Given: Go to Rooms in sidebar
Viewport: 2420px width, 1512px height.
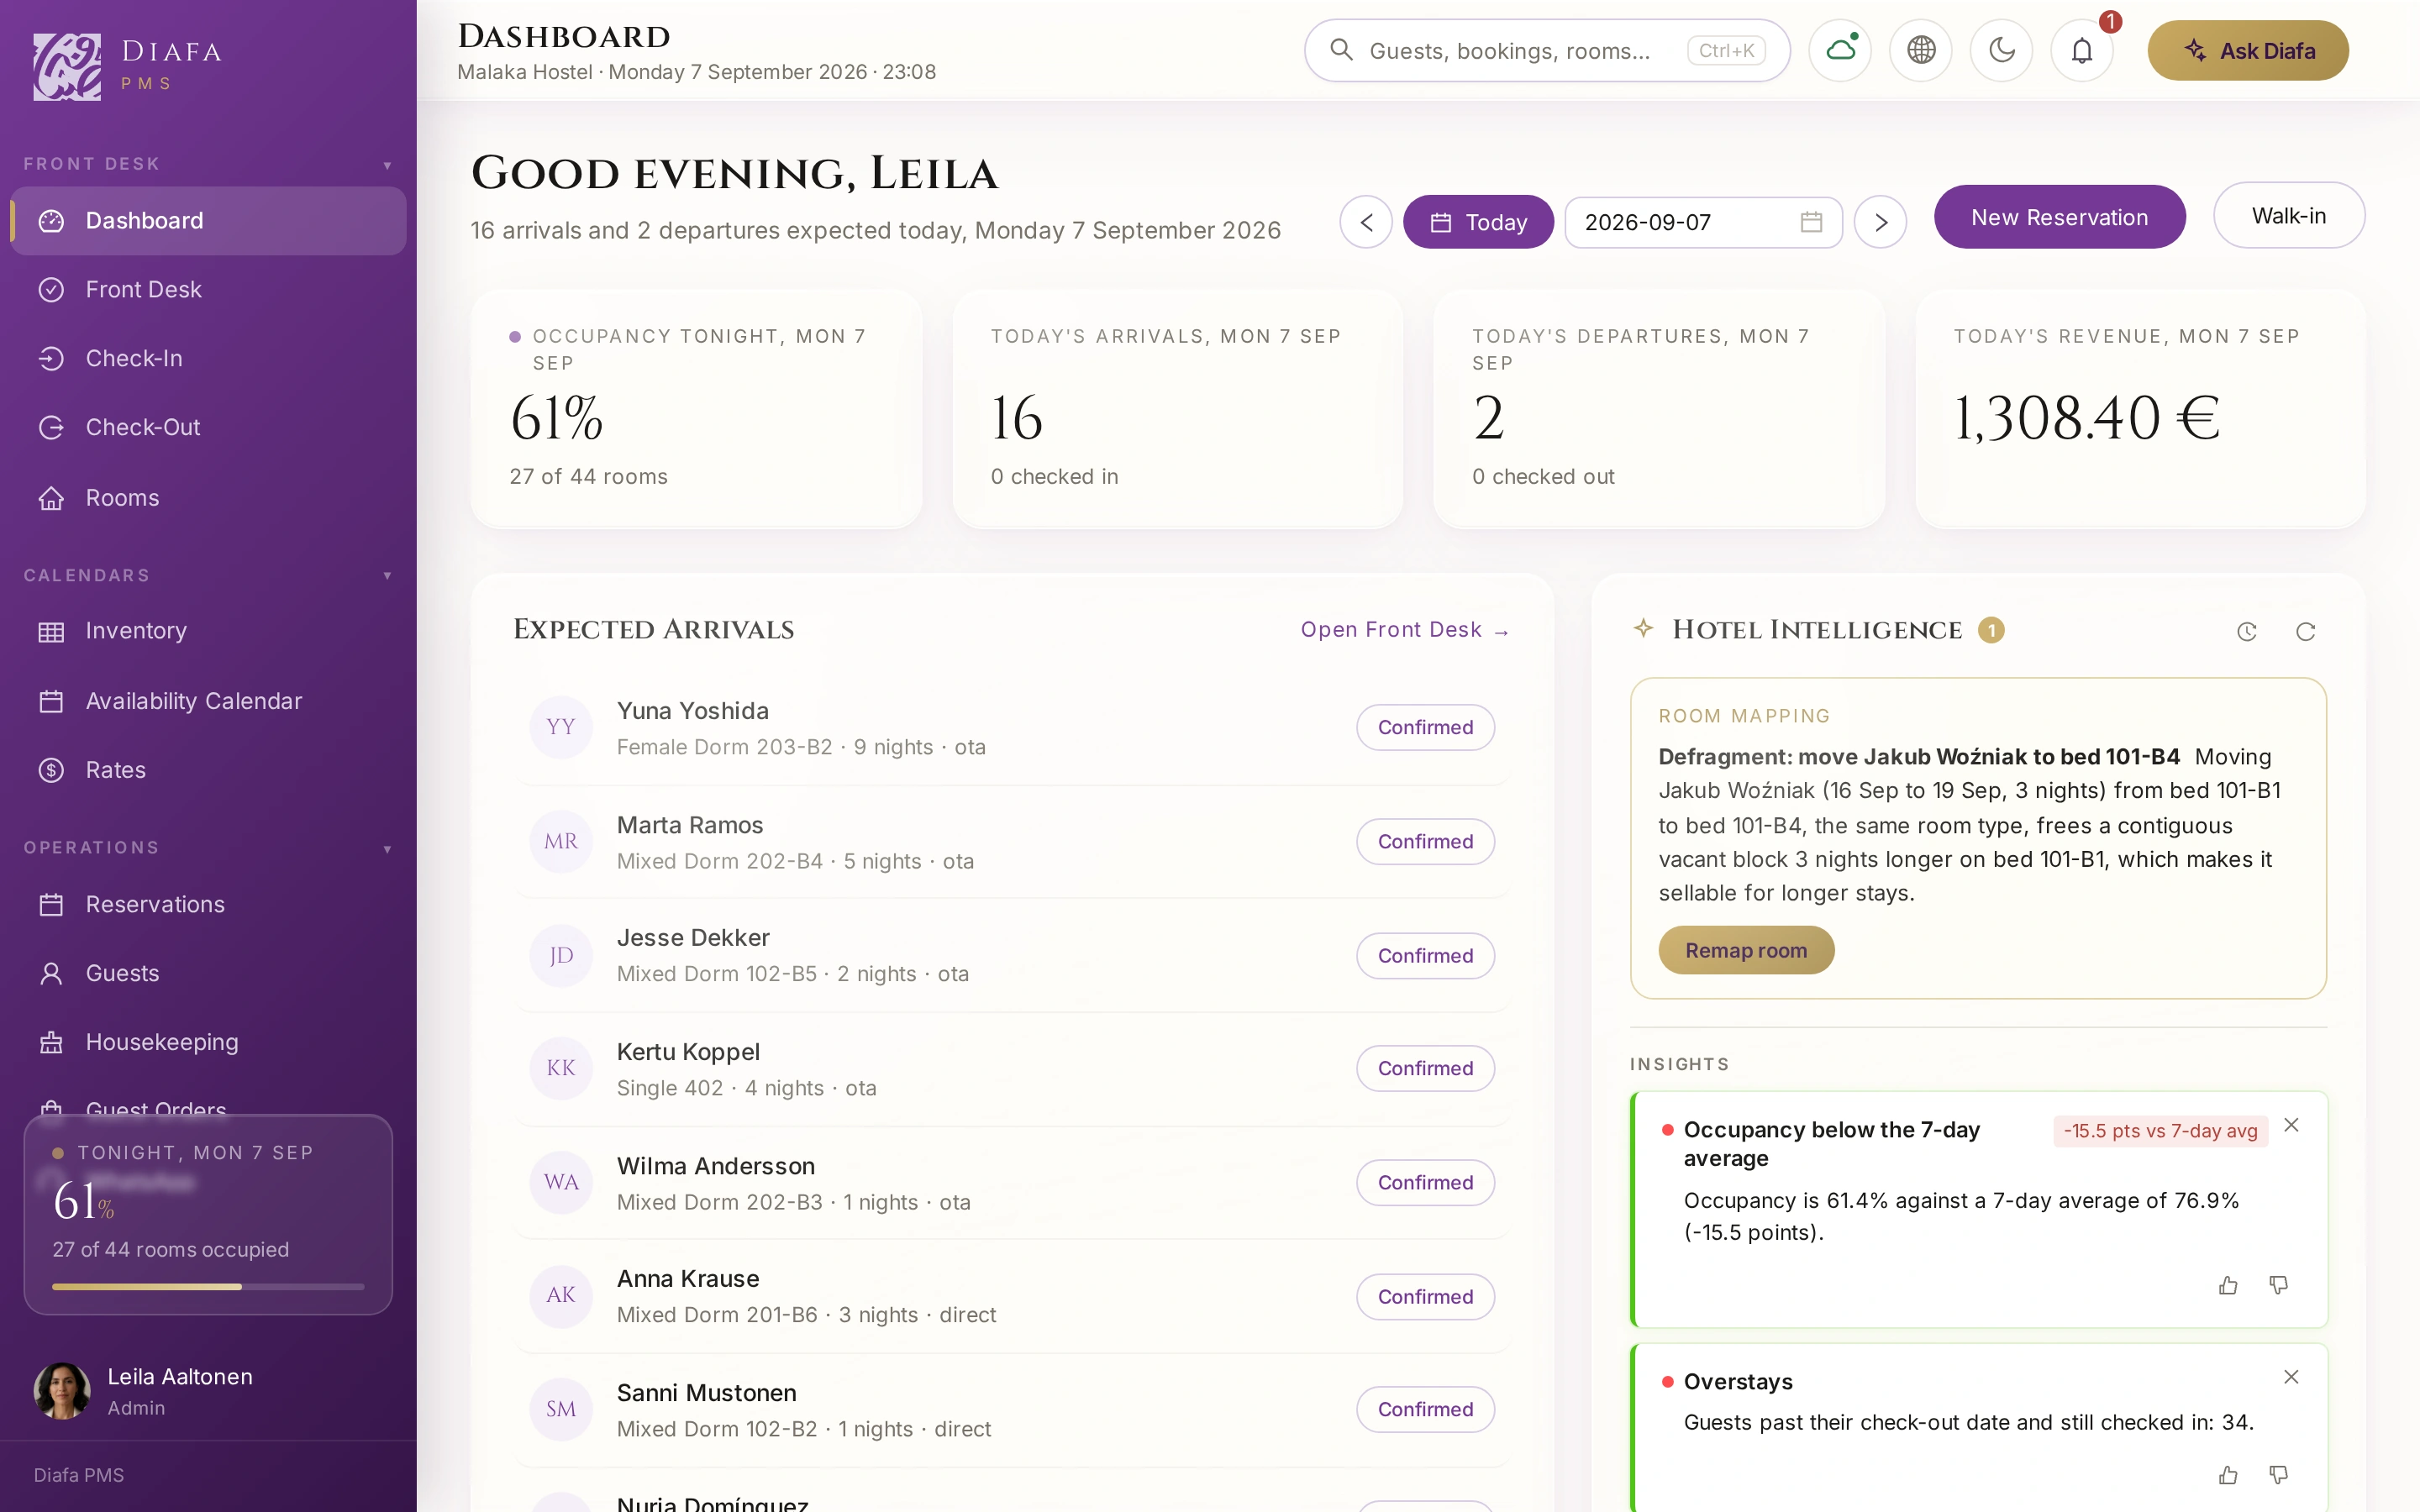Looking at the screenshot, I should (208, 498).
